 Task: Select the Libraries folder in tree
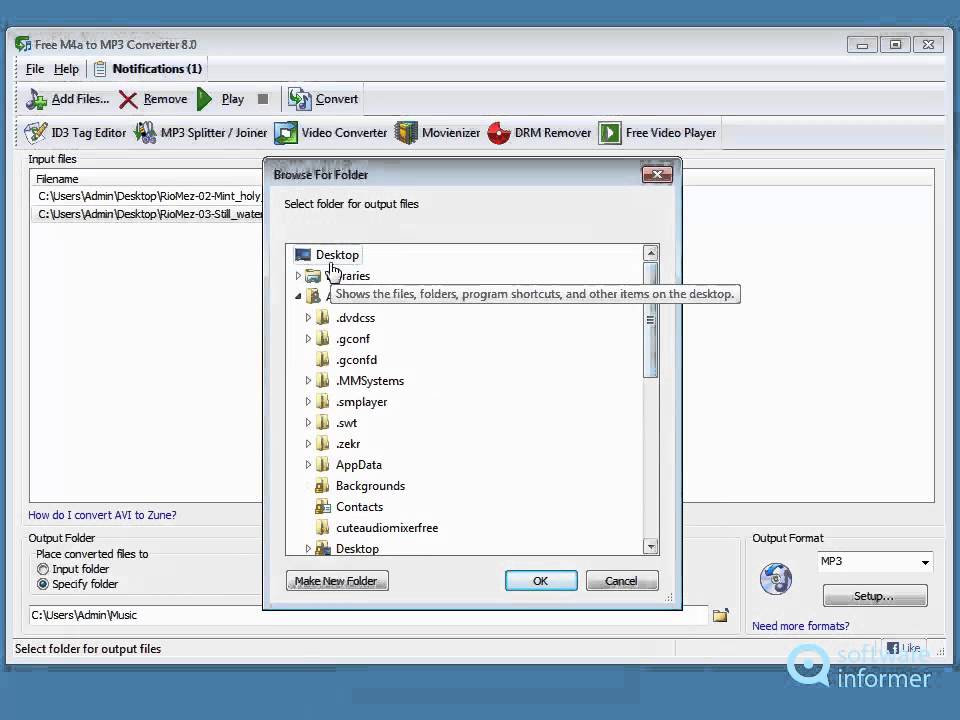pyautogui.click(x=340, y=276)
